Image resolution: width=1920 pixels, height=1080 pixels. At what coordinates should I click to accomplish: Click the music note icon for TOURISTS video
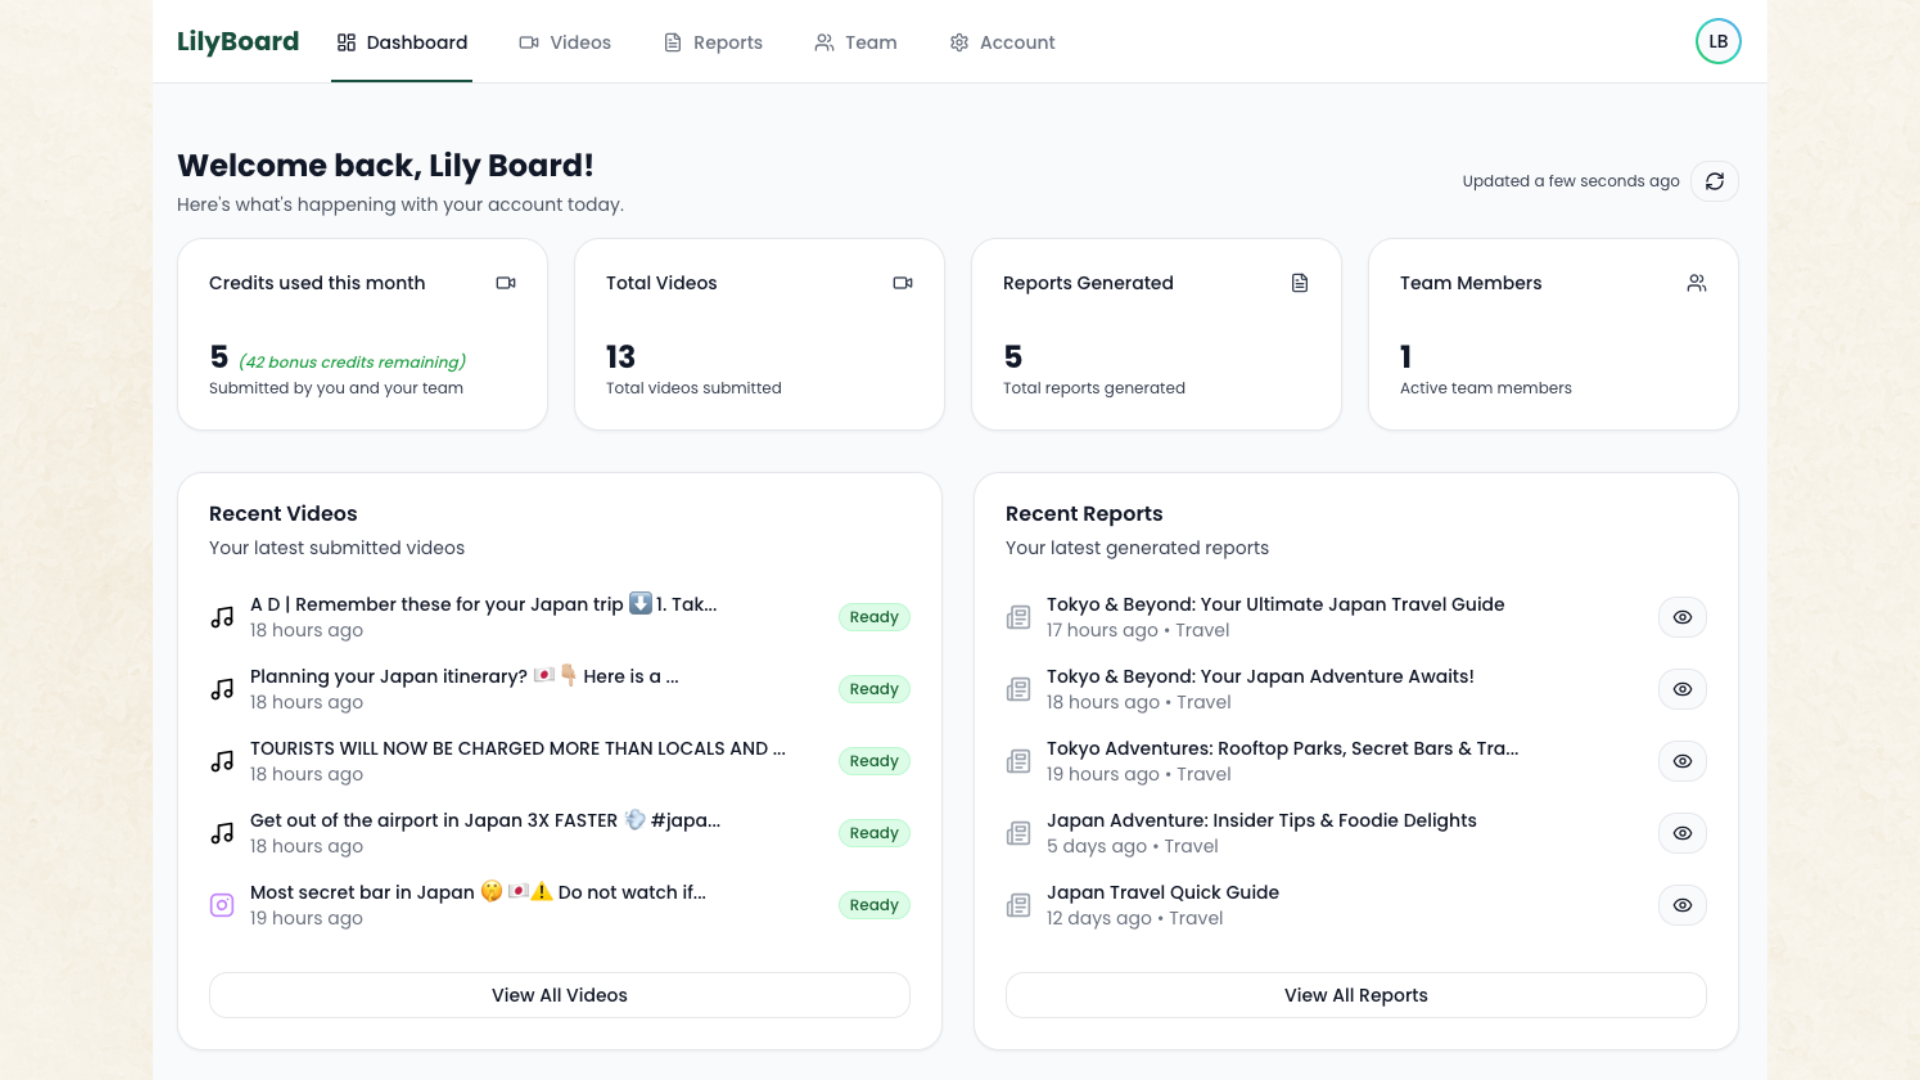pyautogui.click(x=222, y=761)
